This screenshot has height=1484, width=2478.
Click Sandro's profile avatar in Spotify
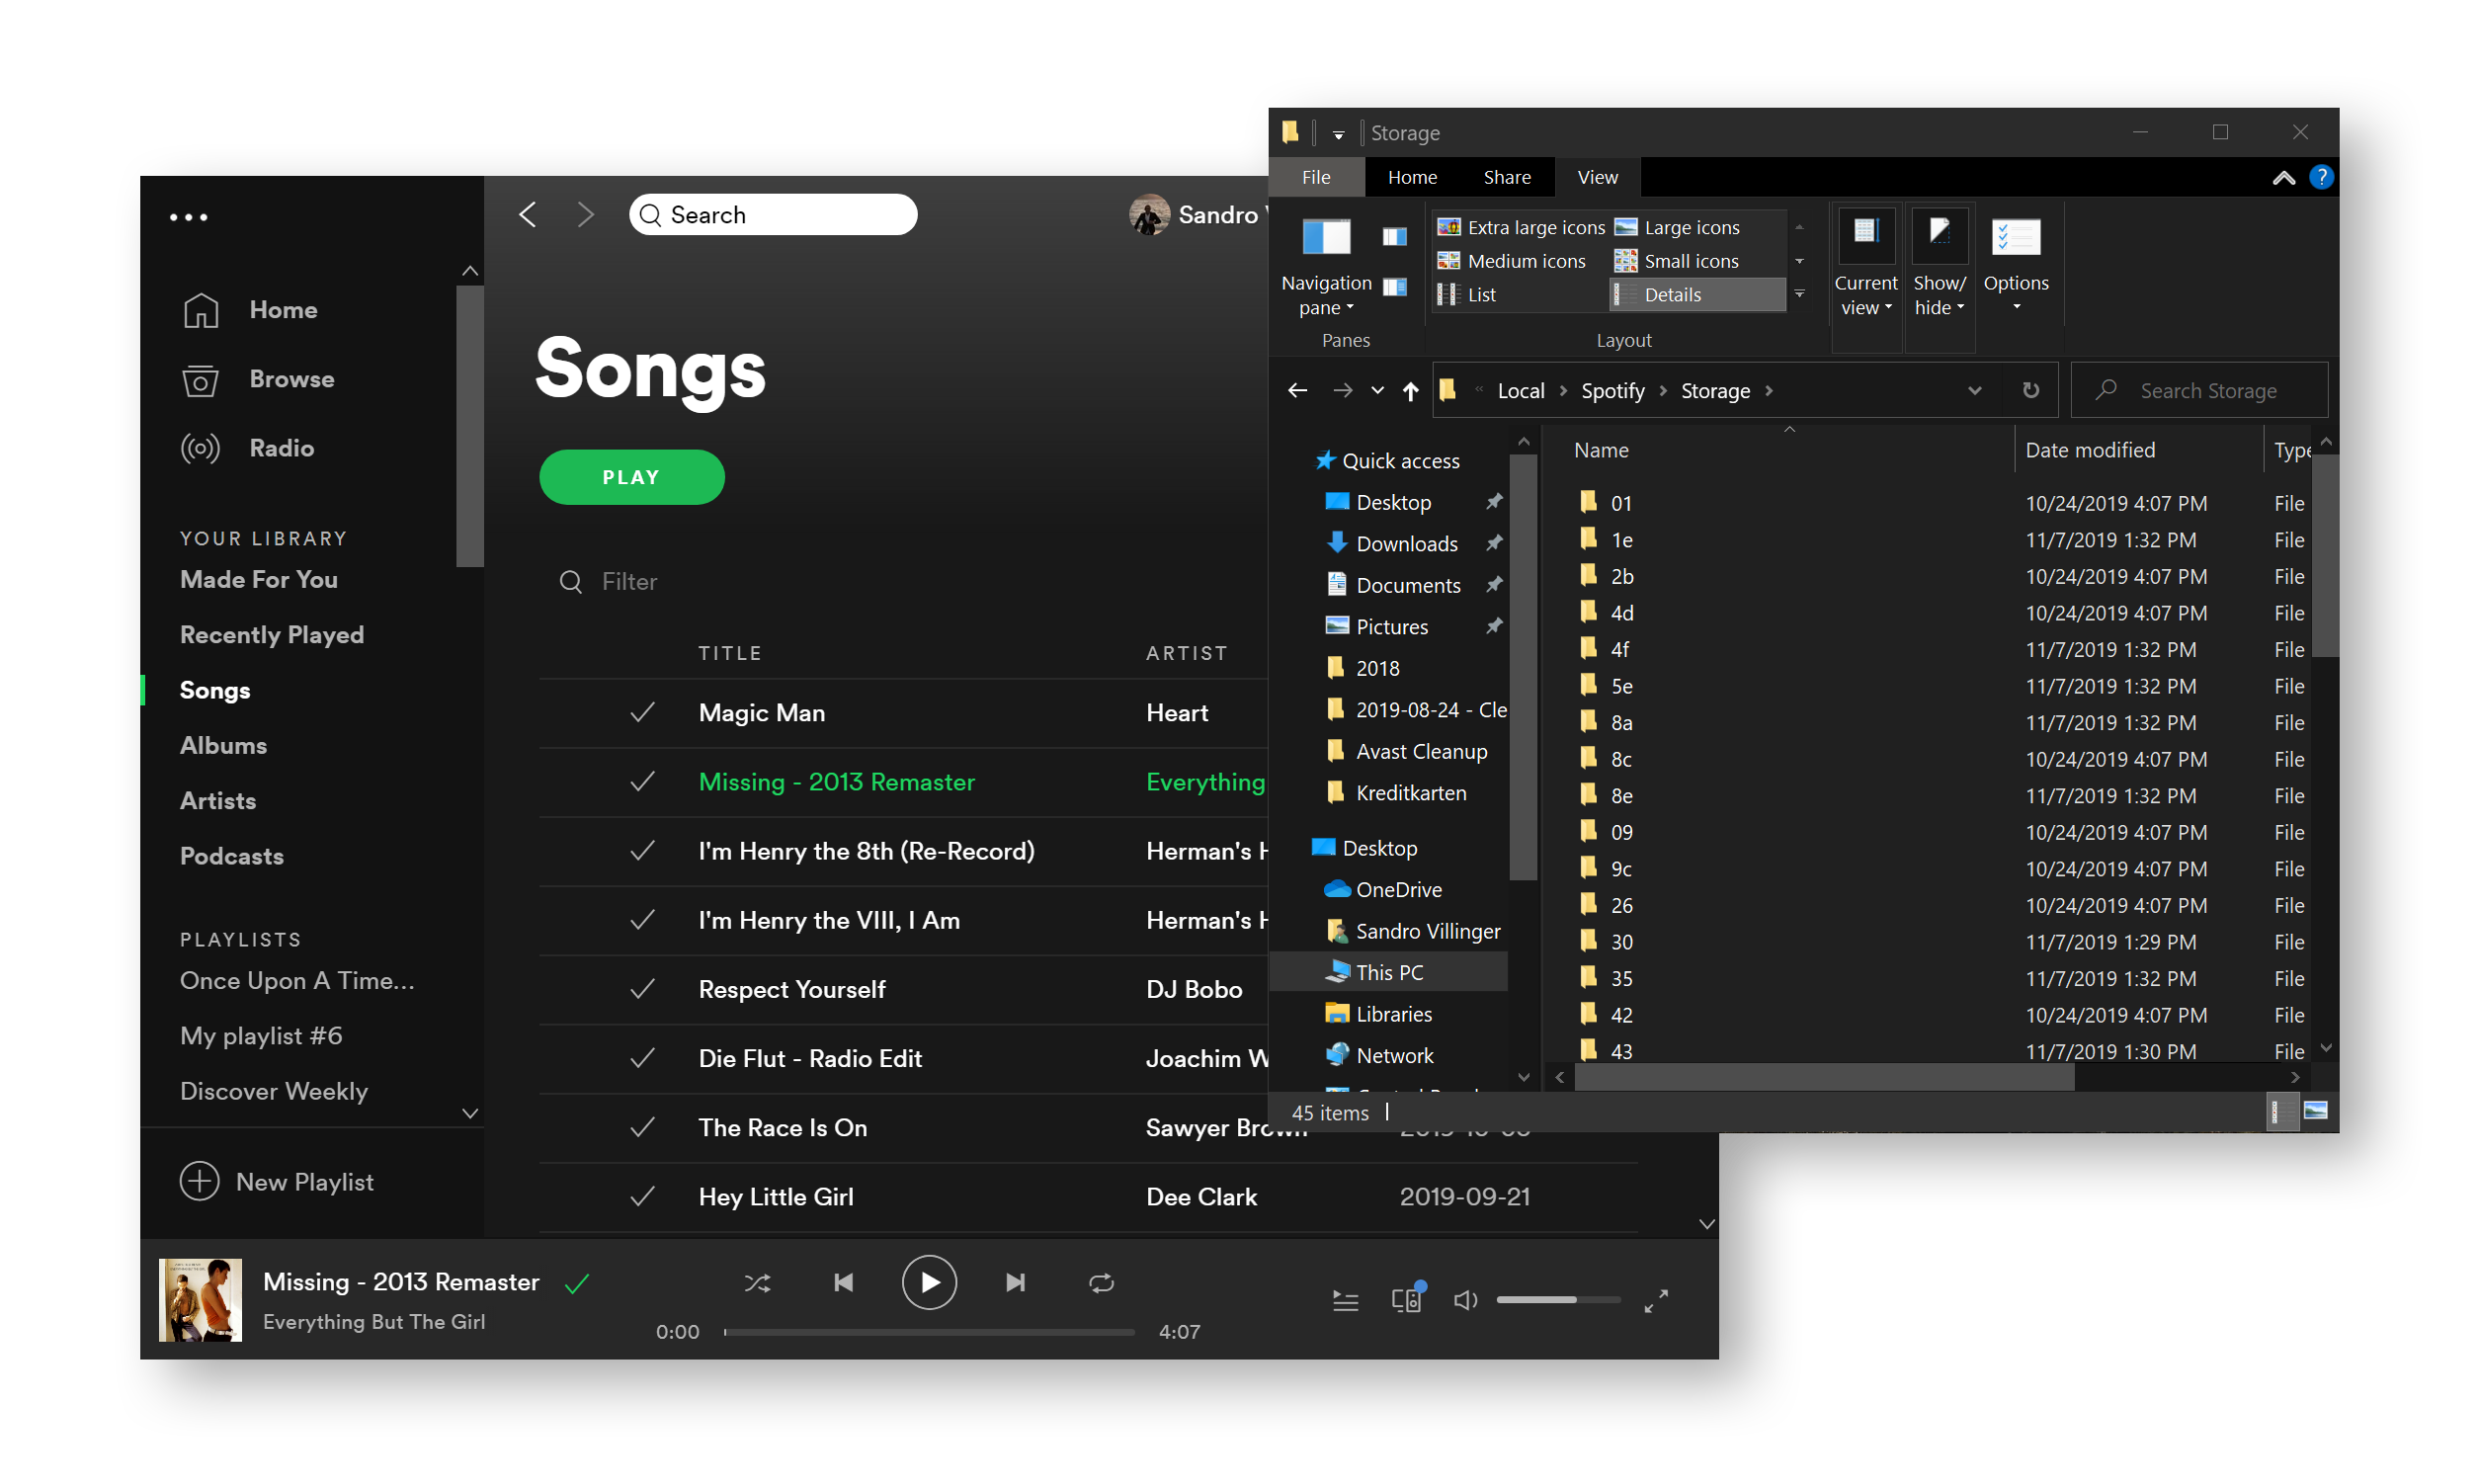(1150, 215)
